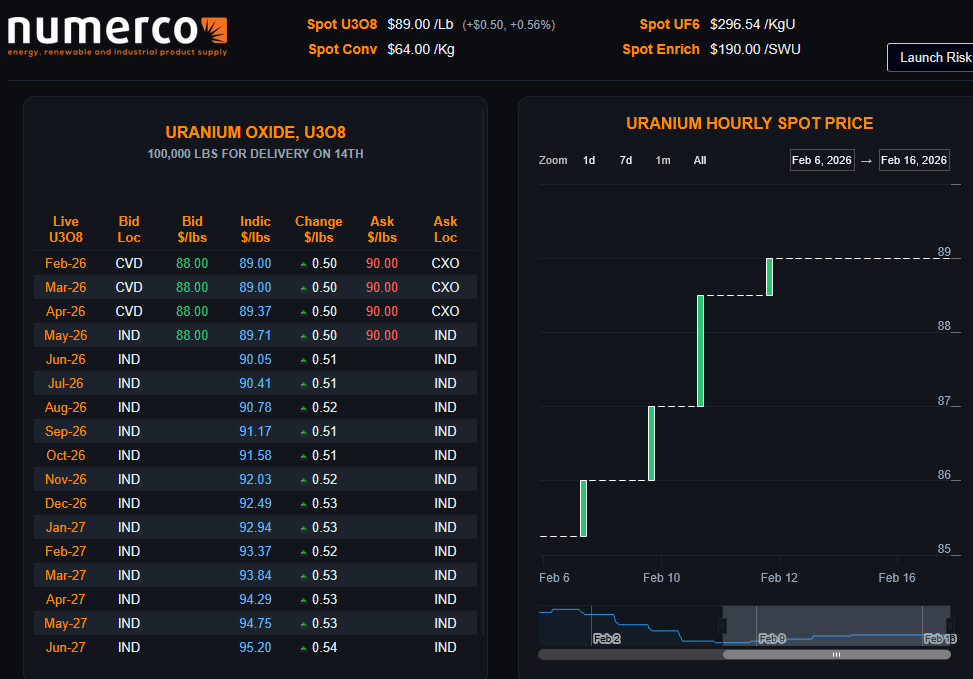Open the Feb 16, 2026 end date picker
Image resolution: width=973 pixels, height=679 pixels.
(x=914, y=160)
